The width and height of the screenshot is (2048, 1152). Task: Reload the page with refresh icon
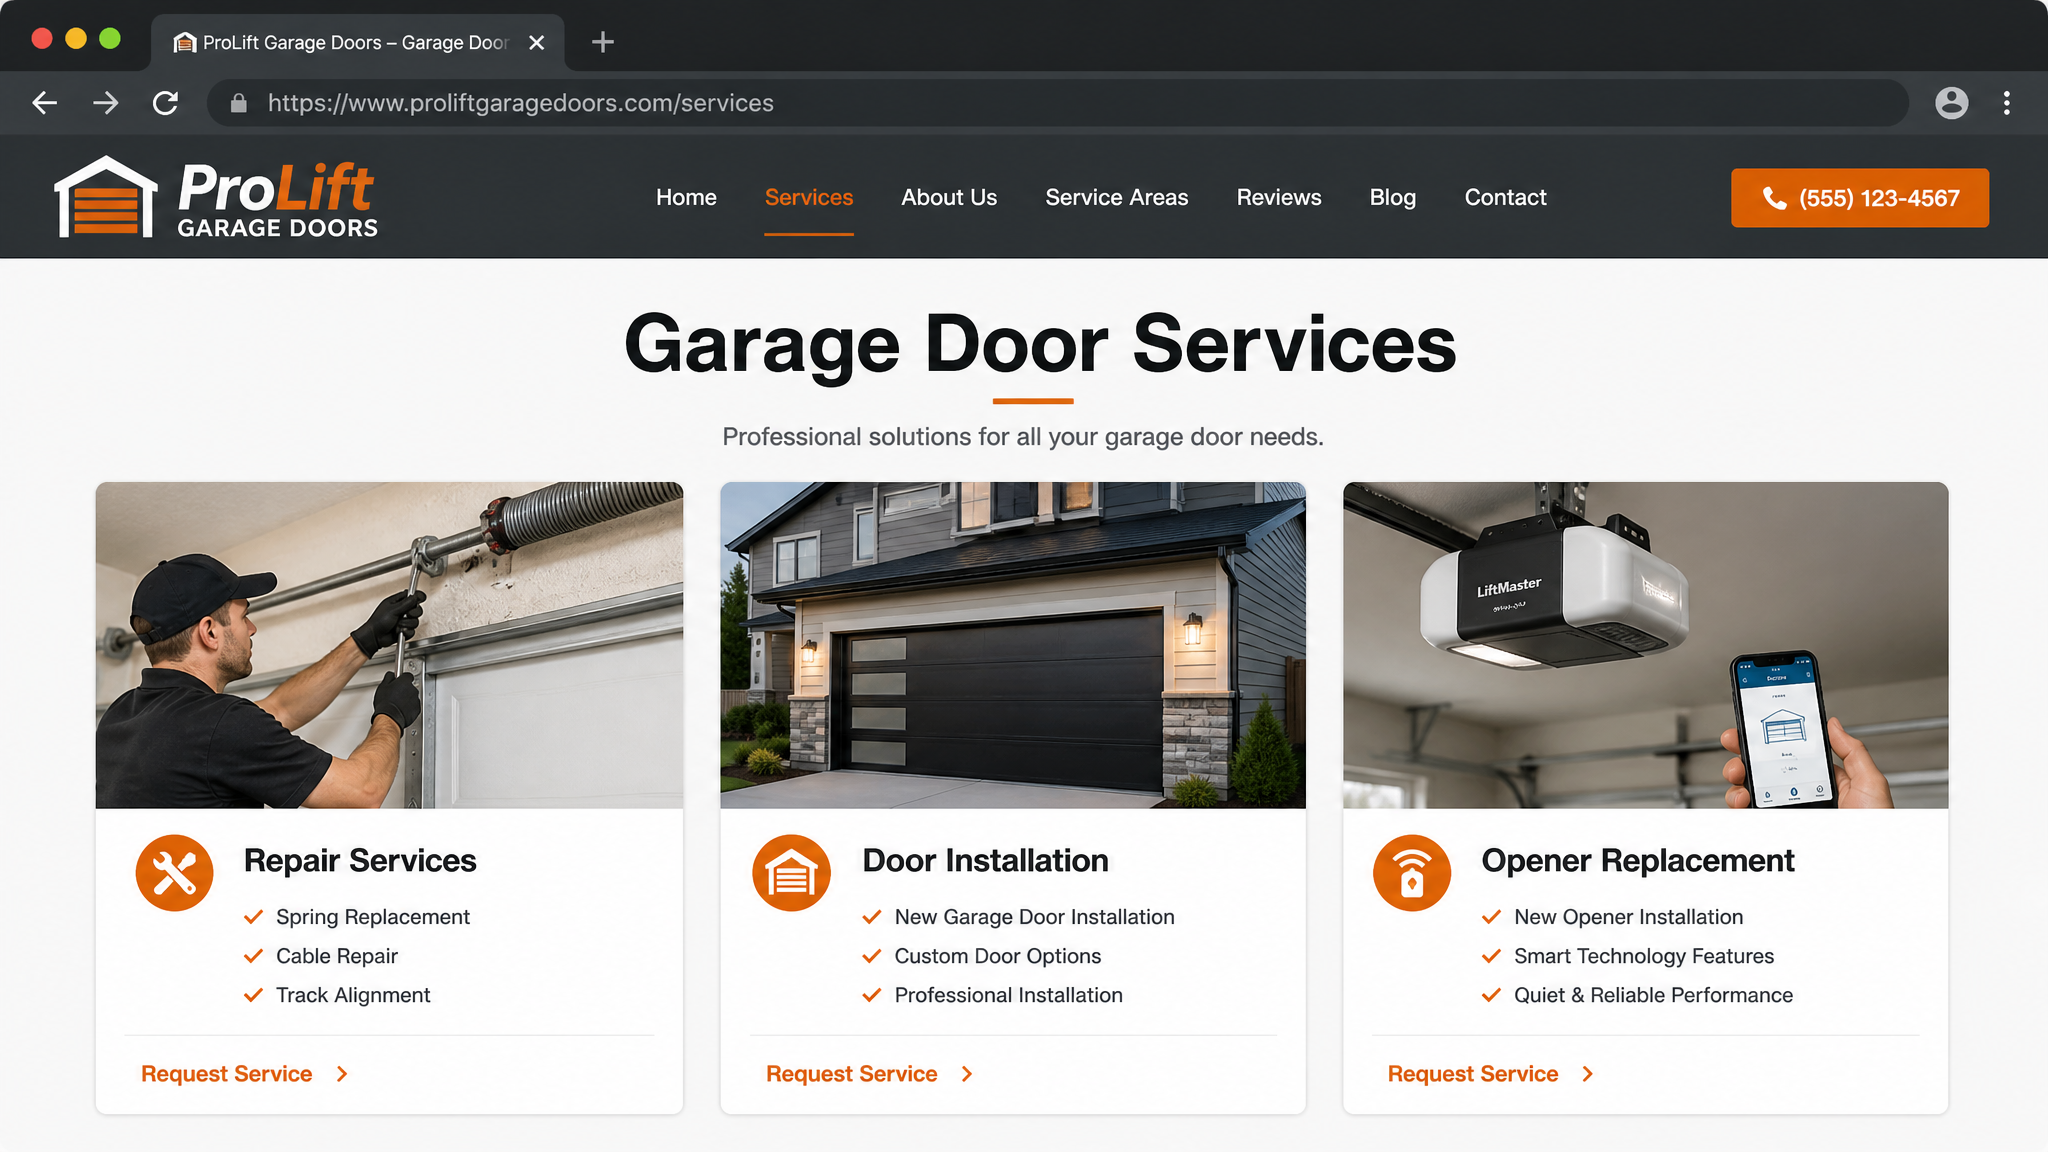tap(166, 103)
